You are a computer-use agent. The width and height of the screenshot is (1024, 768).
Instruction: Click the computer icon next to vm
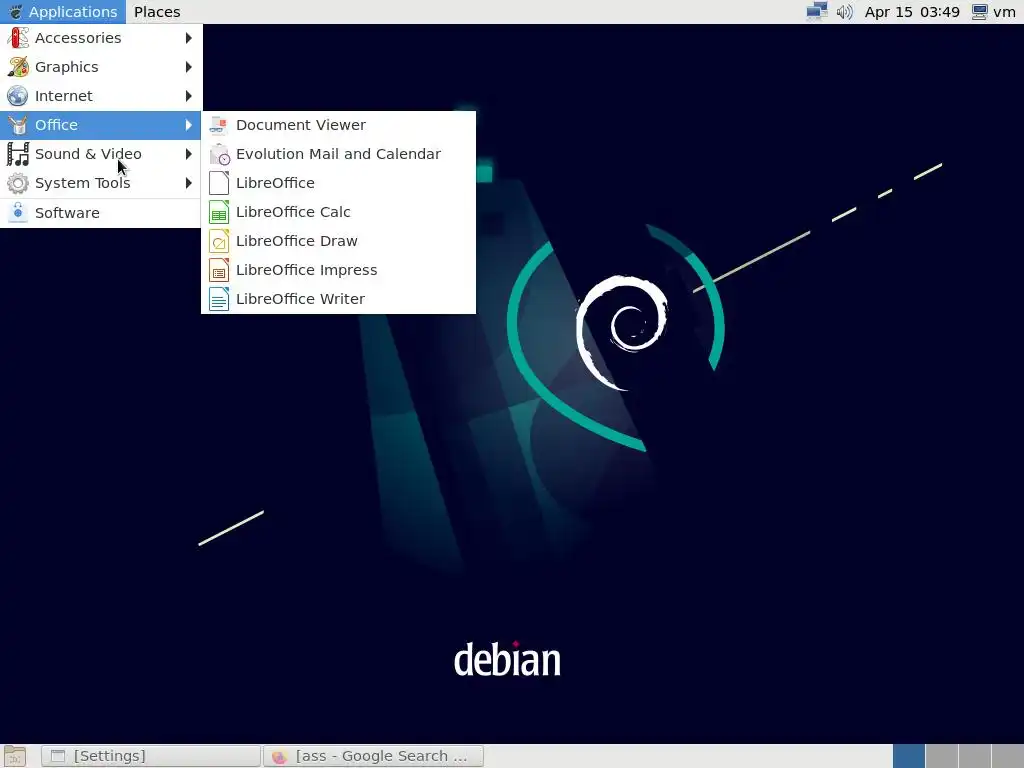(x=979, y=12)
